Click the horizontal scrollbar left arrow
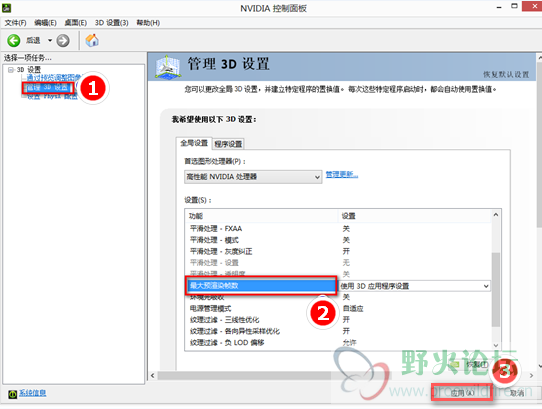Viewport: 542px width, 409px height. point(153,375)
